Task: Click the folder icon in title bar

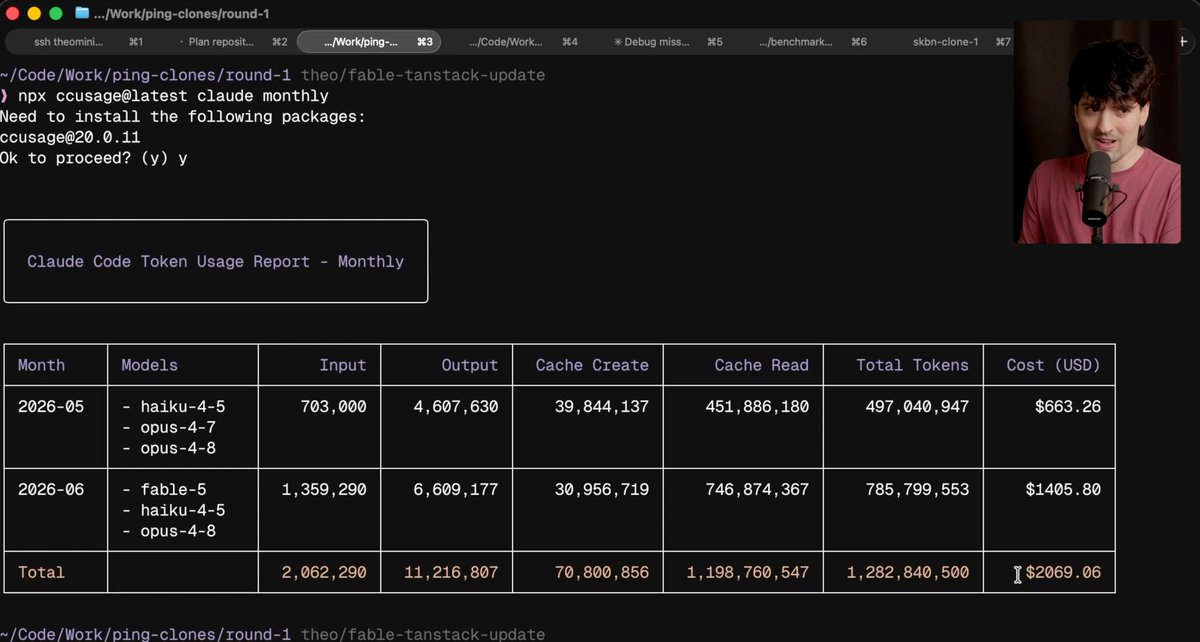Action: (x=82, y=14)
